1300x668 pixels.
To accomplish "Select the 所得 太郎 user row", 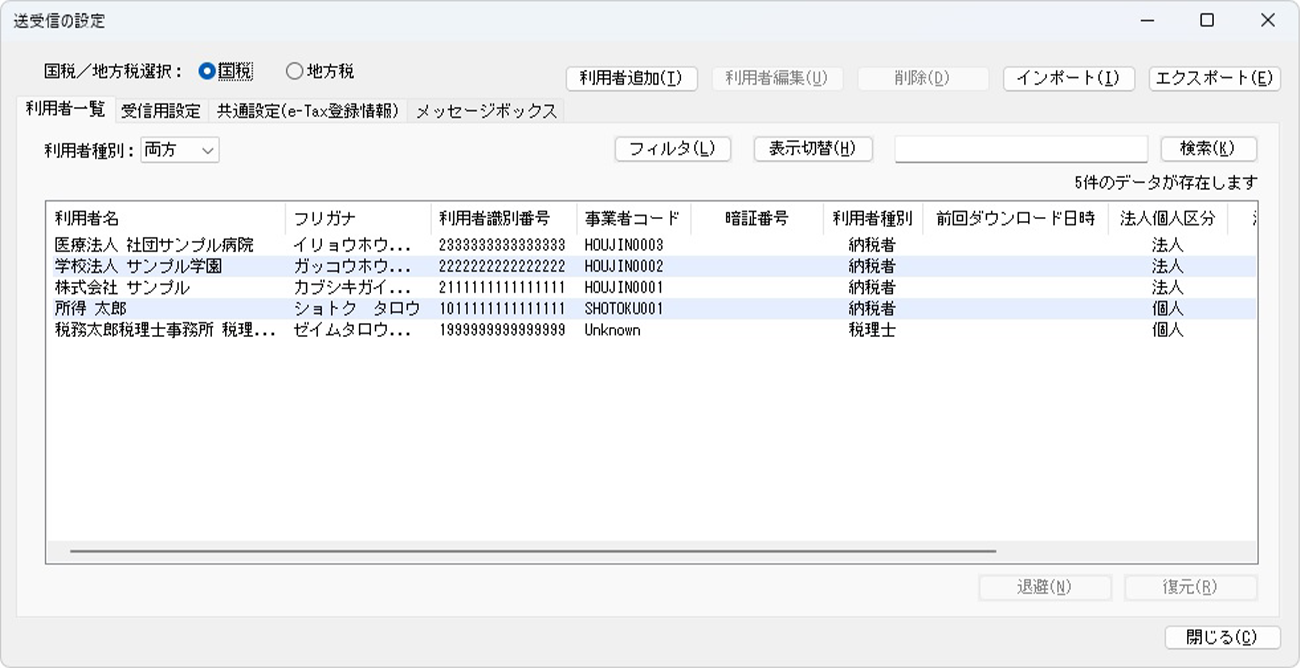I will tap(91, 309).
